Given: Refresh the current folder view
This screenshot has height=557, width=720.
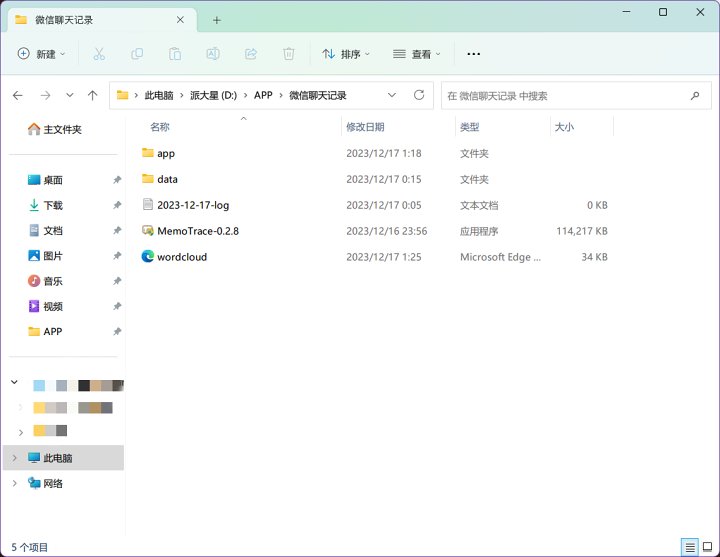Looking at the screenshot, I should [419, 96].
